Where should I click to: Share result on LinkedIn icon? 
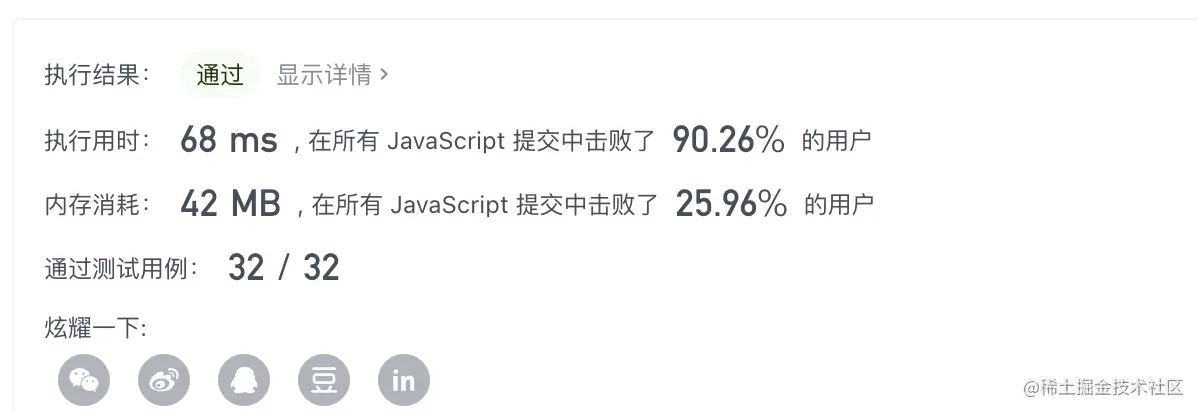tap(403, 380)
